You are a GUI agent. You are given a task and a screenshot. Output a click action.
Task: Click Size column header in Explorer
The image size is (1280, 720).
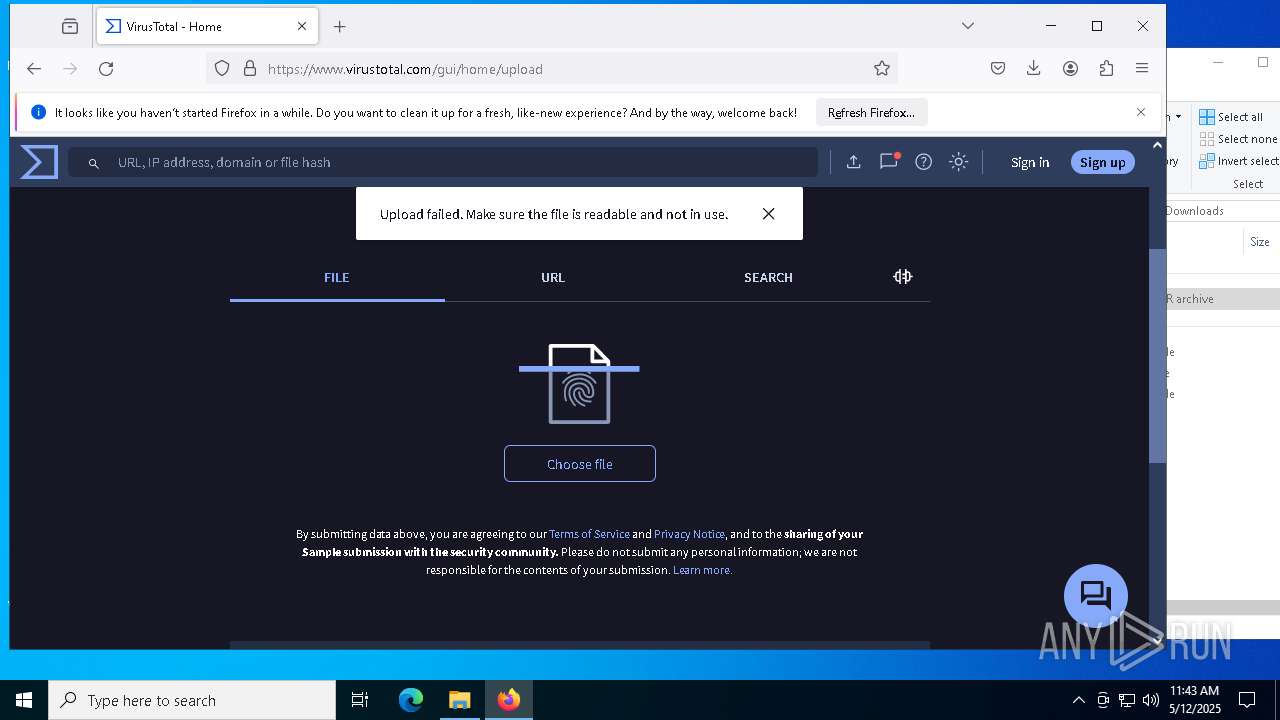[1260, 242]
